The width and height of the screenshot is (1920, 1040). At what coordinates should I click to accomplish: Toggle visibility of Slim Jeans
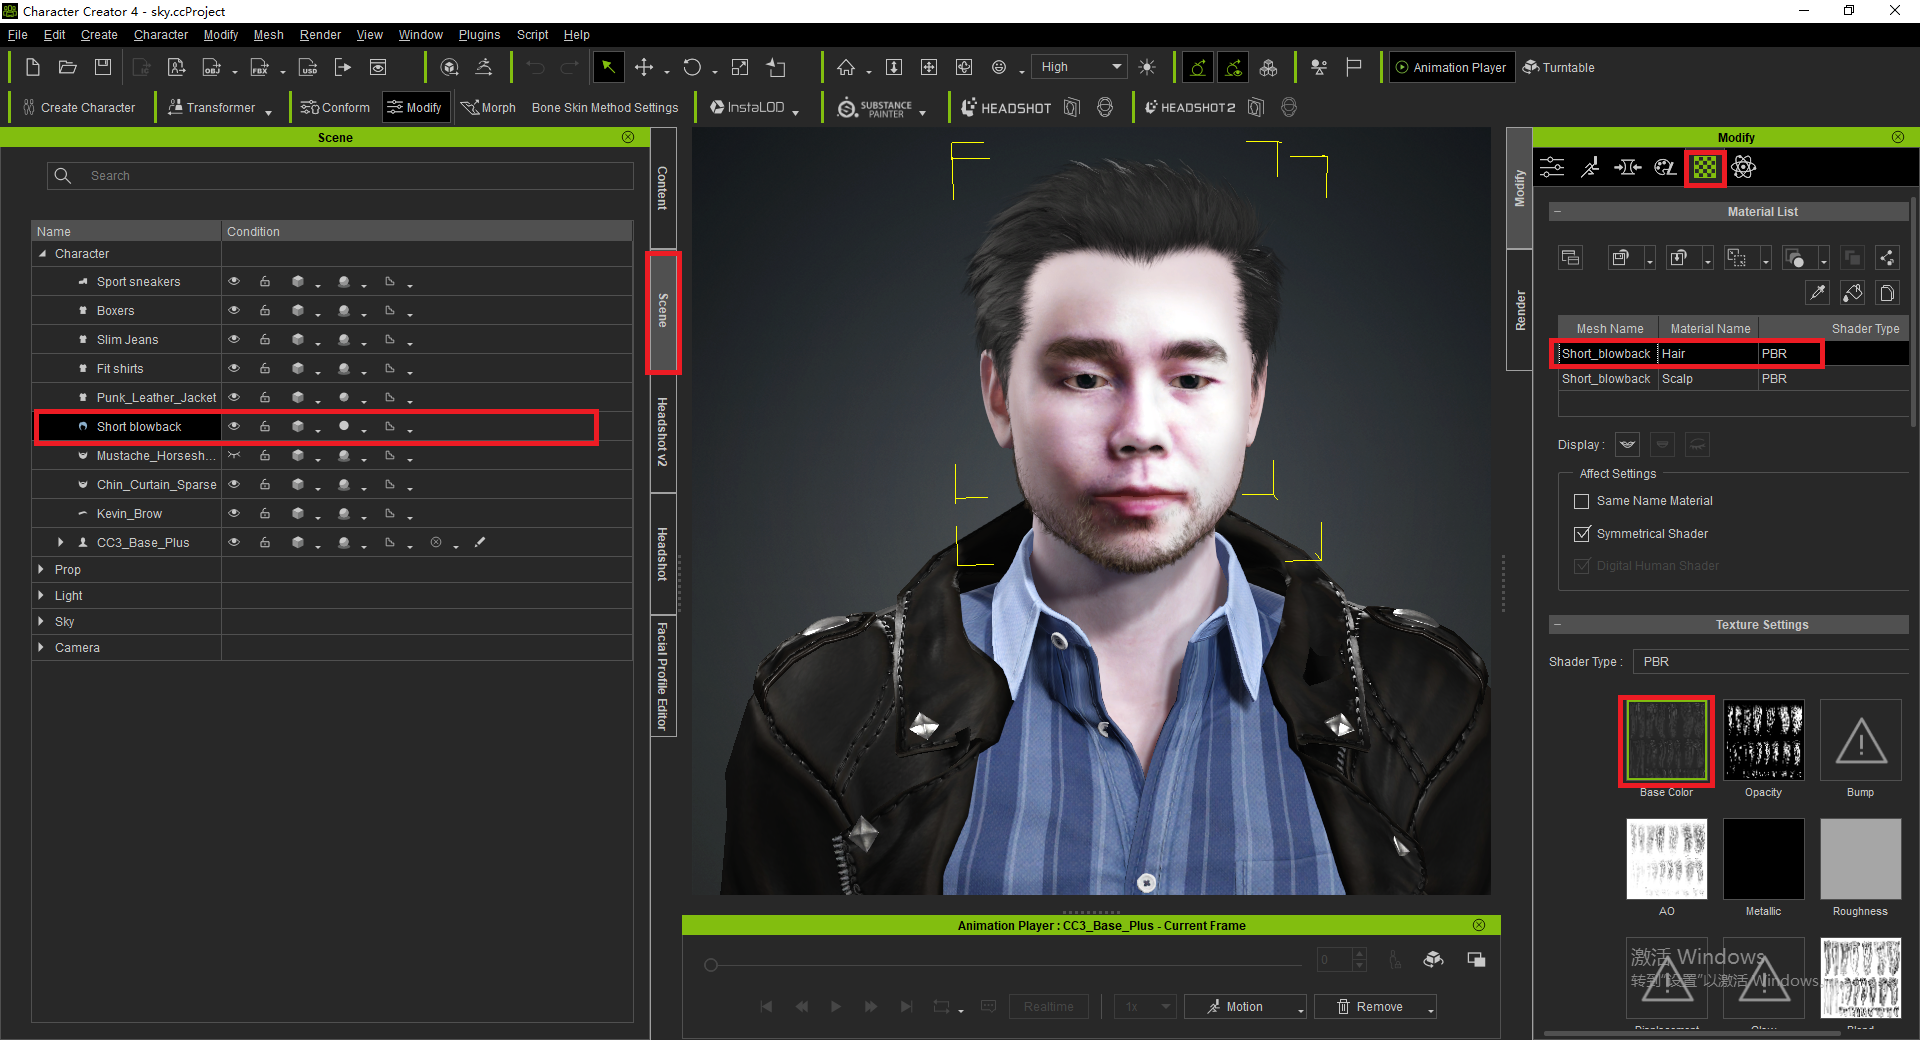click(234, 340)
